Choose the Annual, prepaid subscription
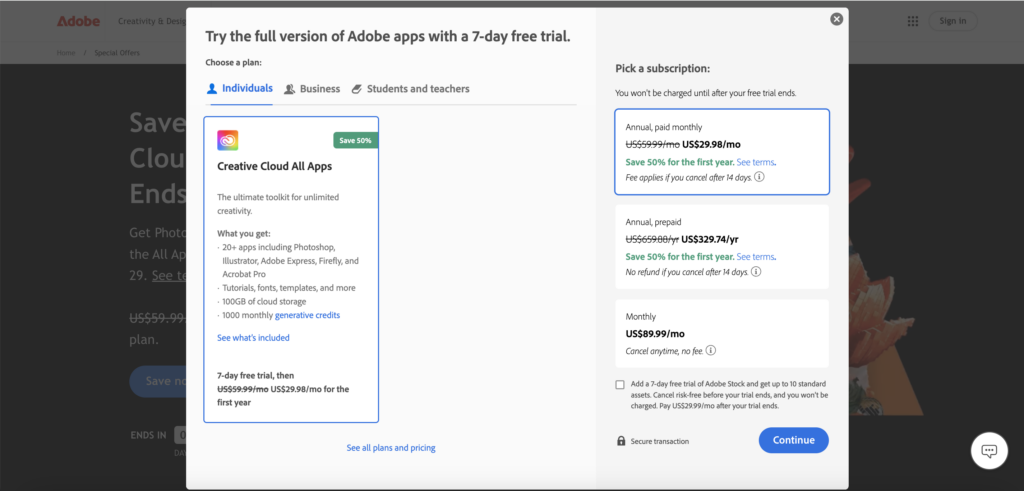The width and height of the screenshot is (1024, 491). 722,247
